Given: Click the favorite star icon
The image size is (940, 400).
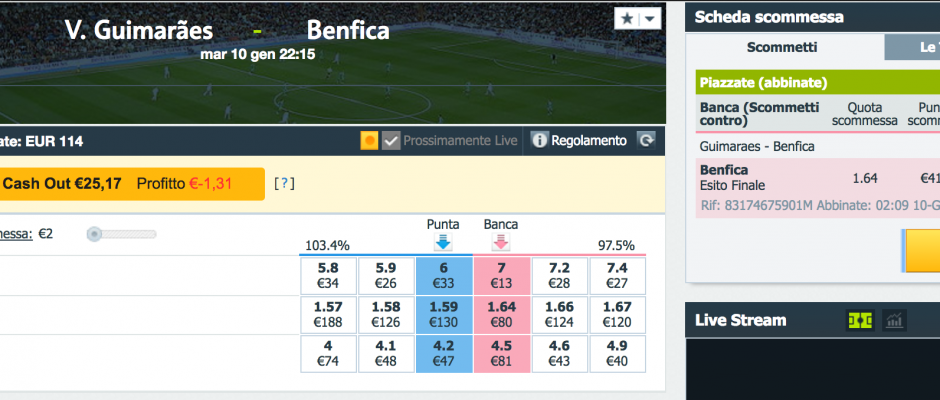Looking at the screenshot, I should point(627,19).
